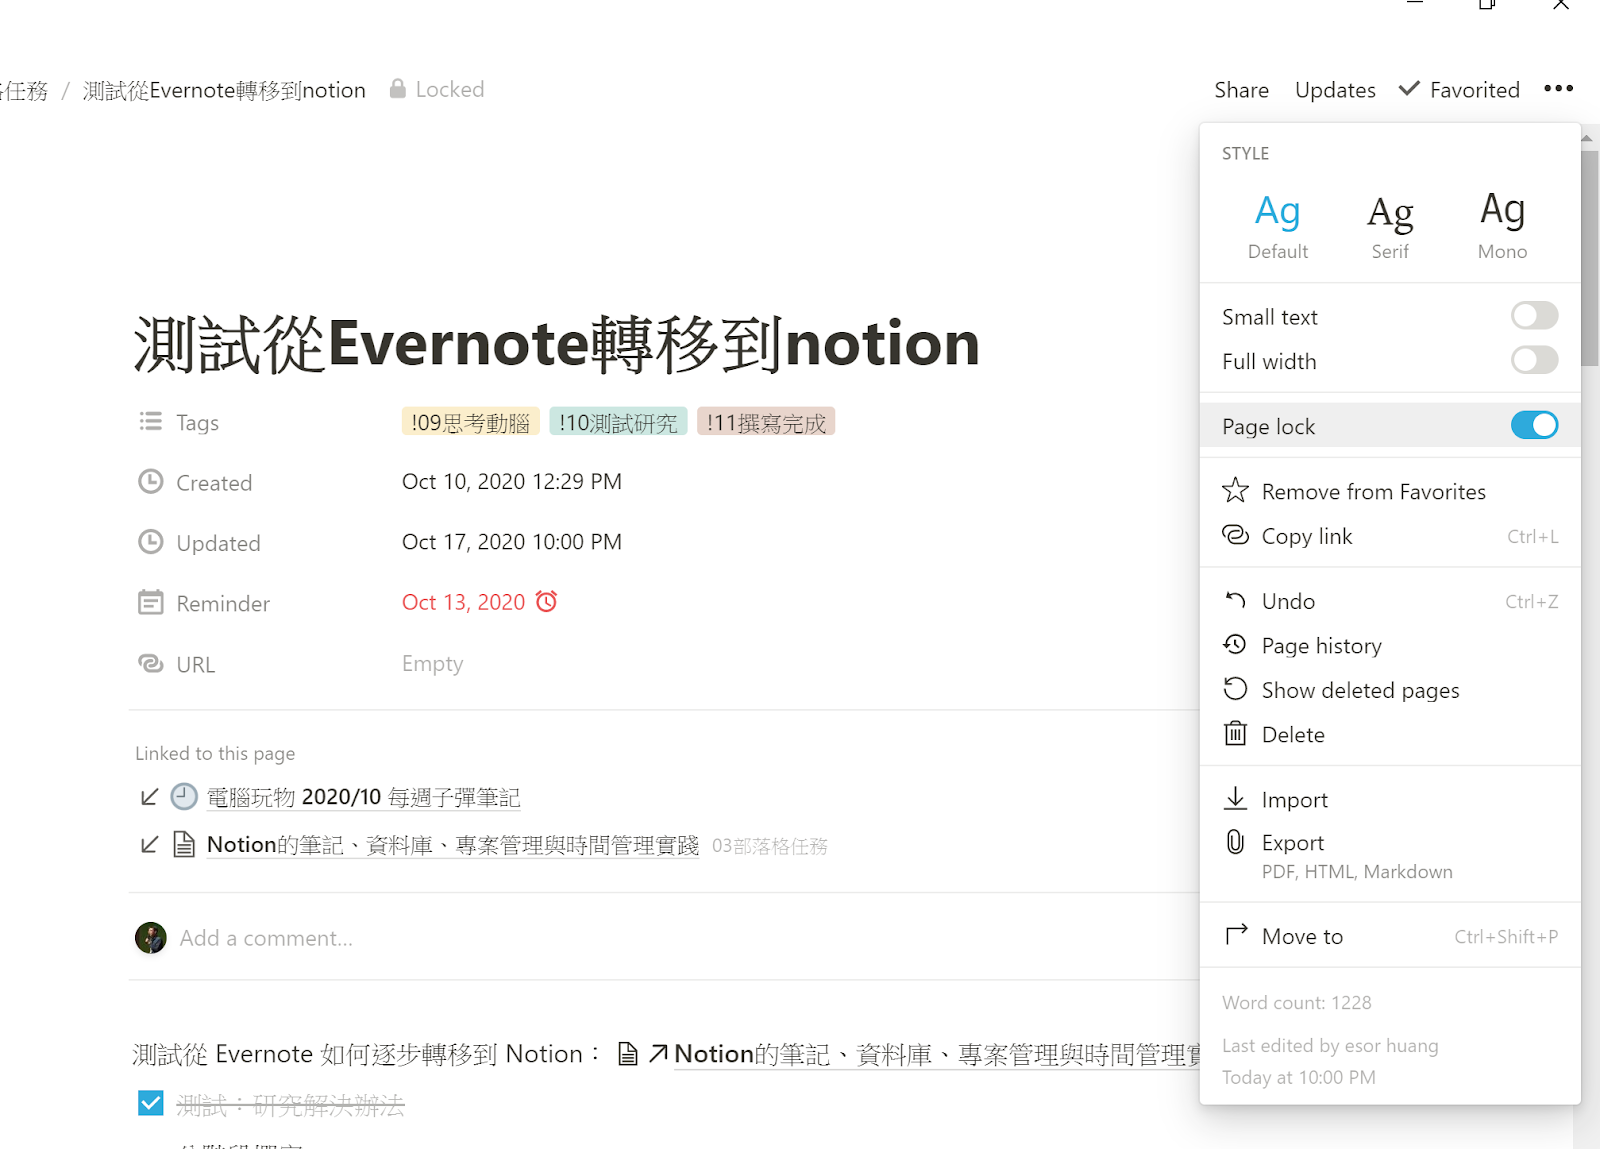Click the Delete trash can icon
This screenshot has width=1600, height=1149.
(1235, 733)
